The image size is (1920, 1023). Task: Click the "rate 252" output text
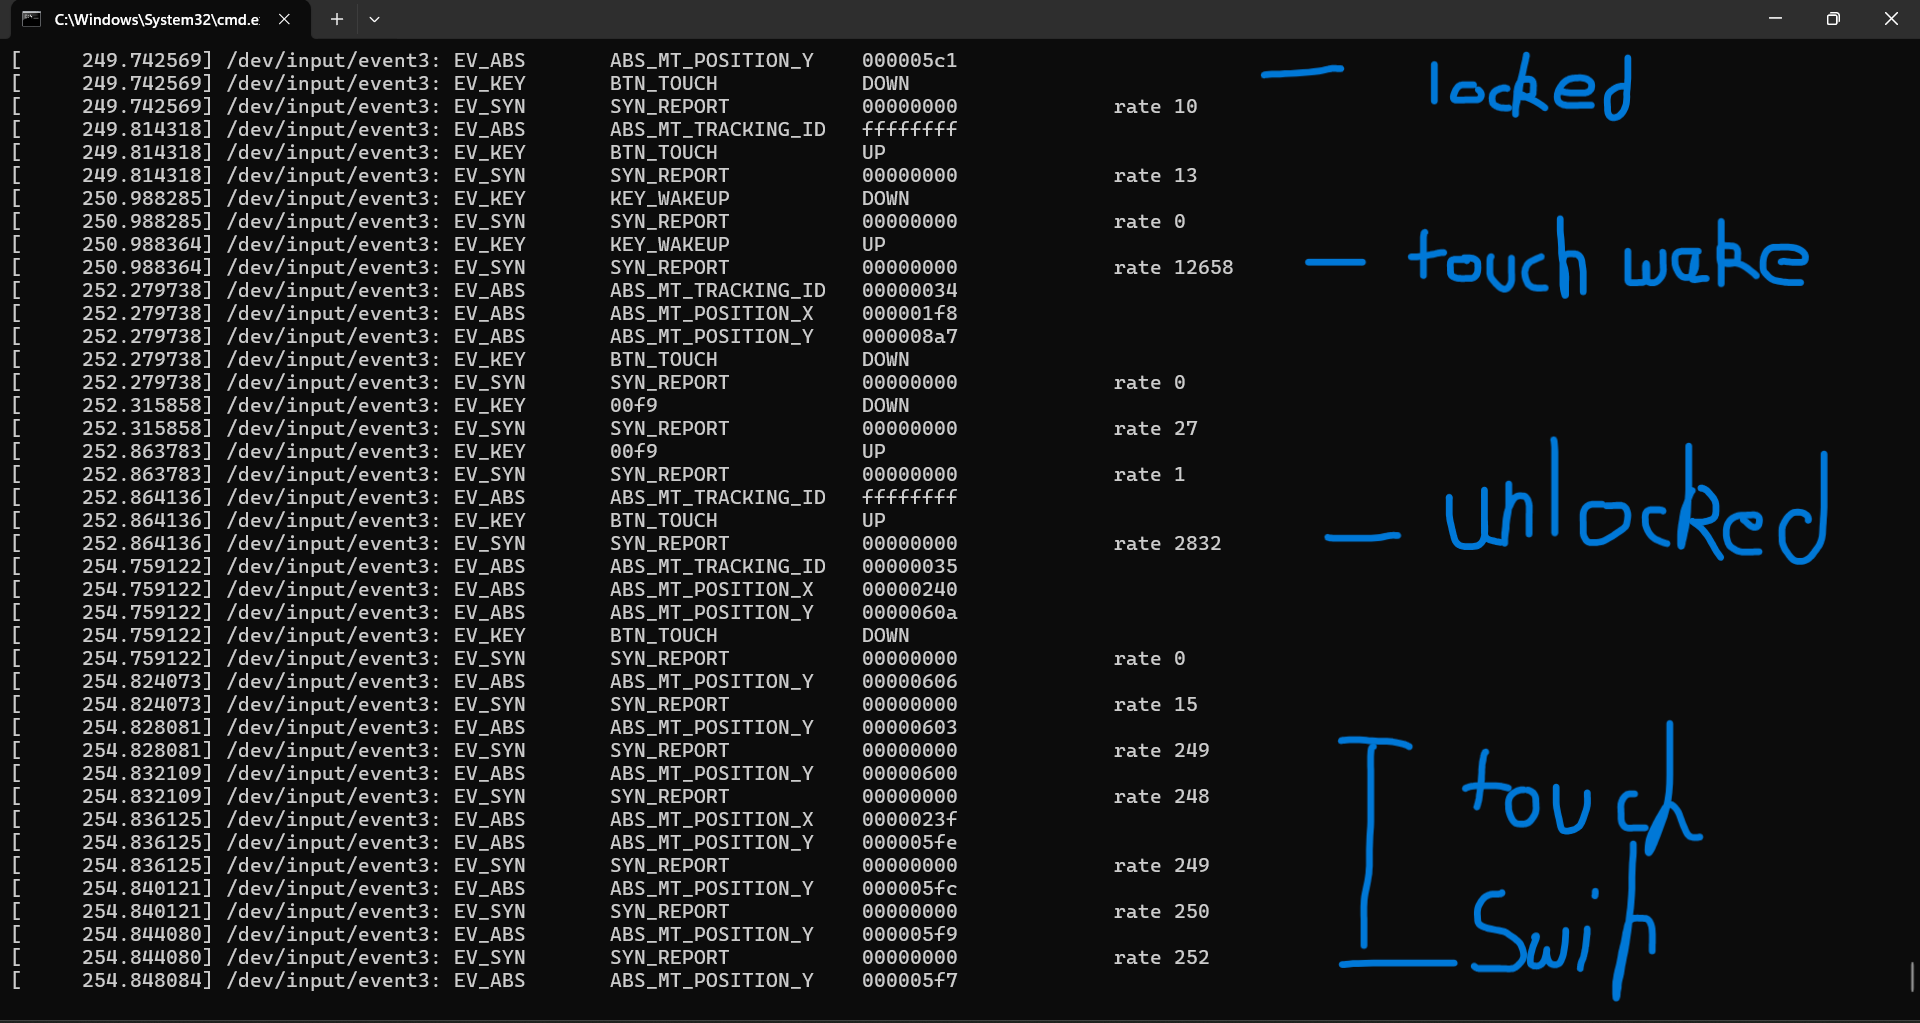pos(1161,958)
